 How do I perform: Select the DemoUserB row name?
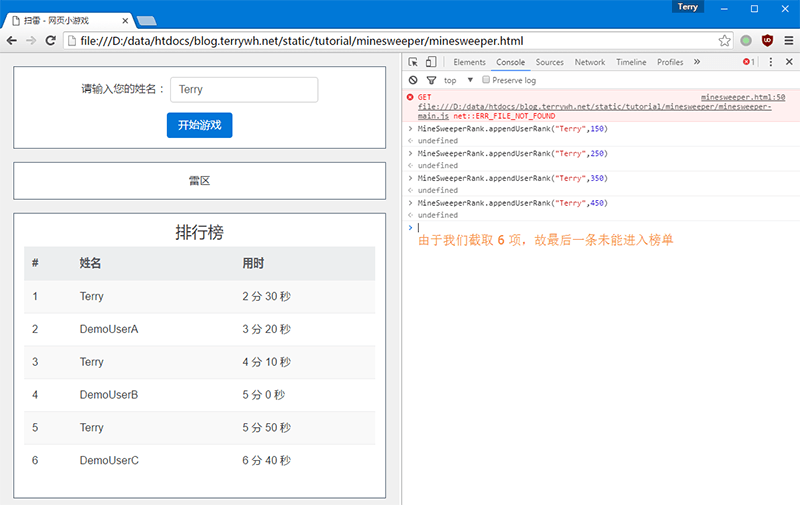[109, 395]
